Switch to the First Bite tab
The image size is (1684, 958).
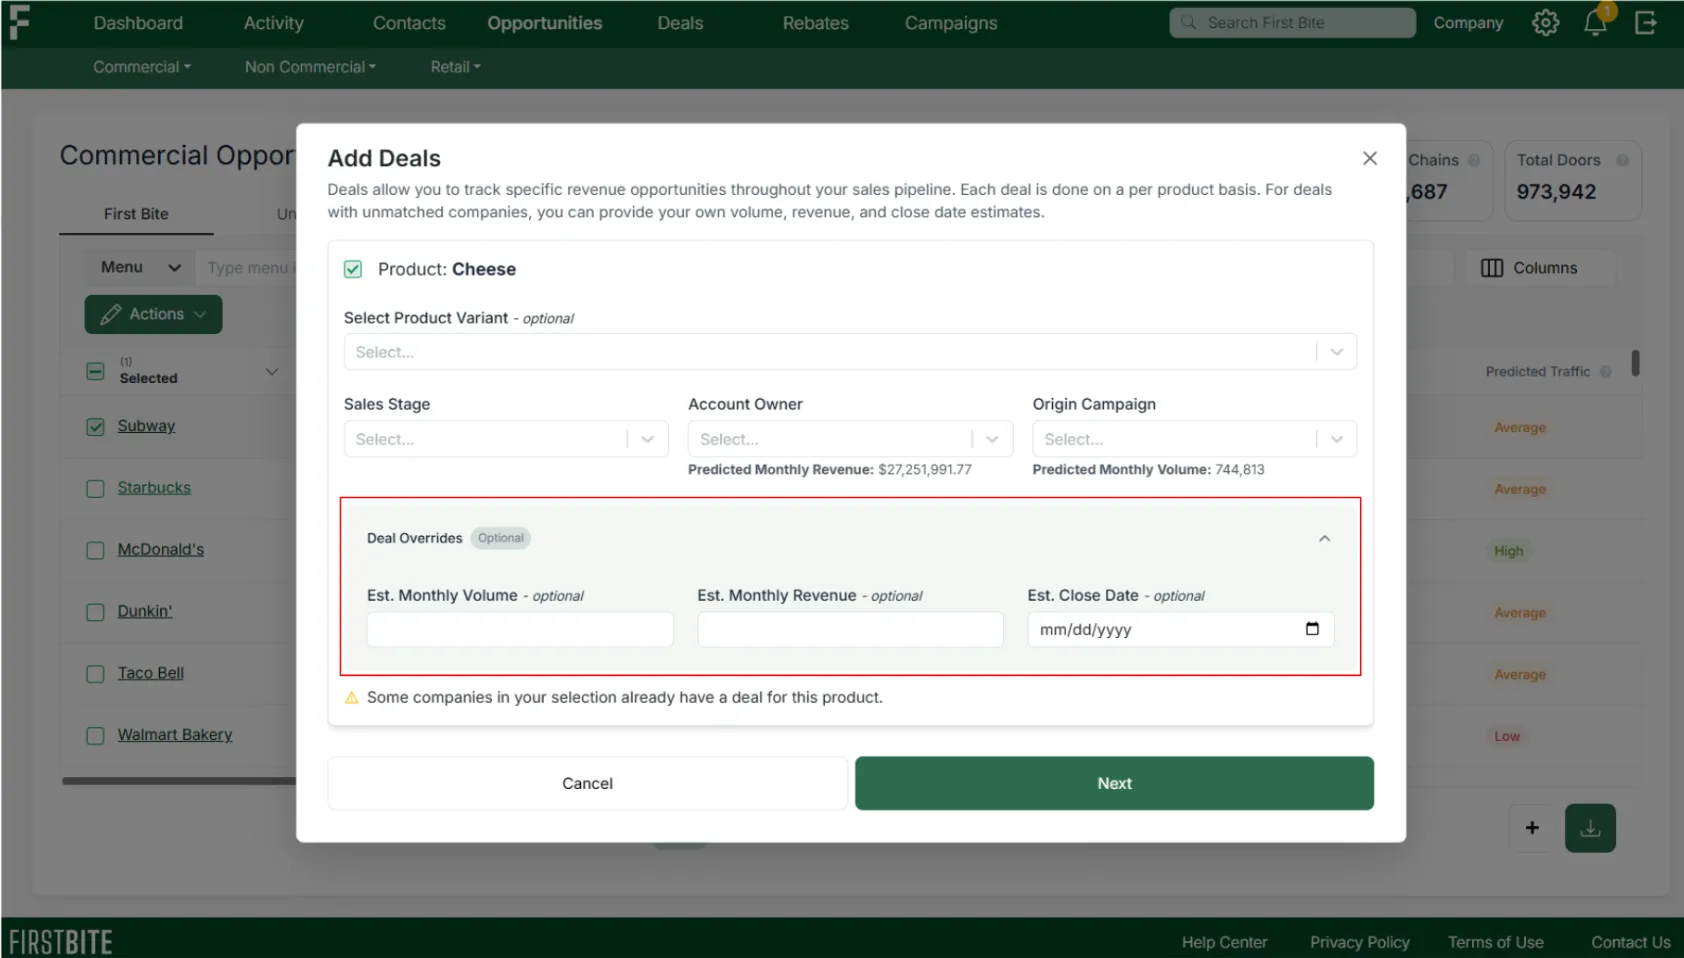coord(136,214)
